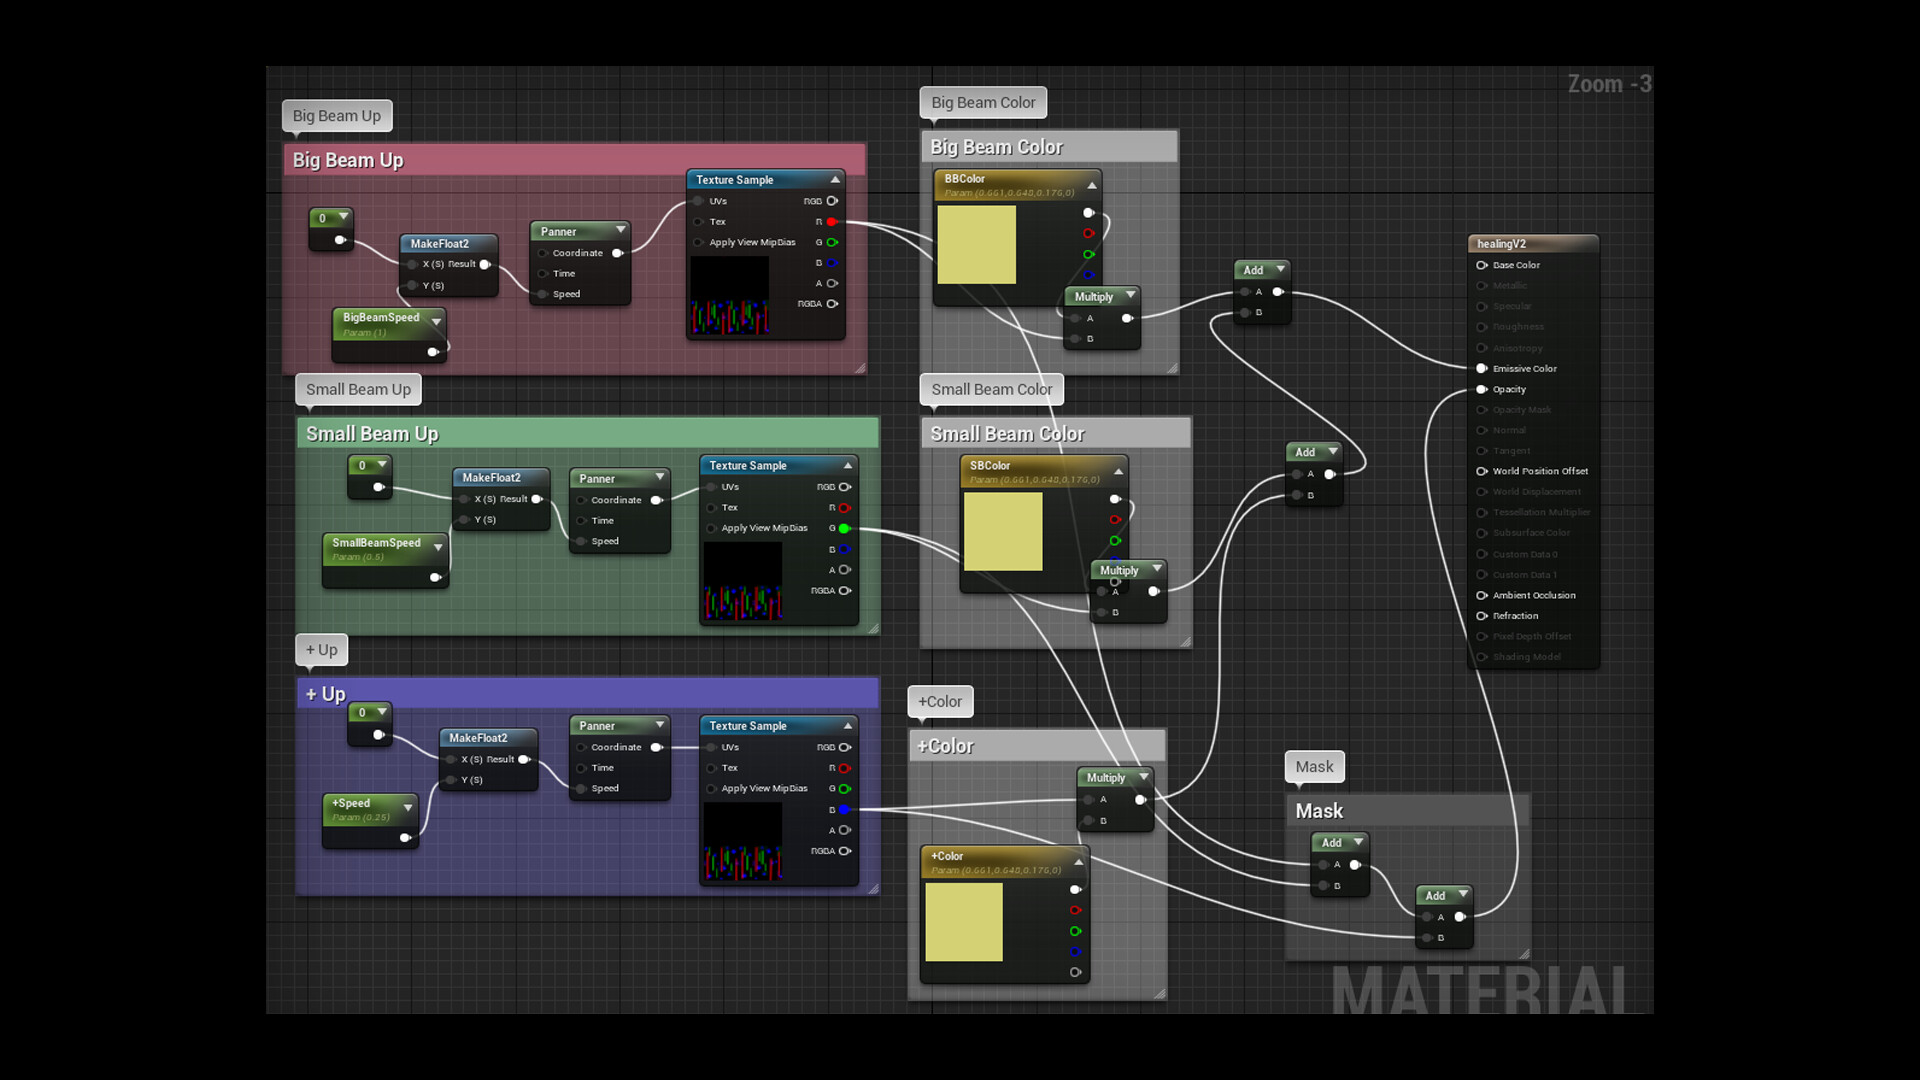Screen dimensions: 1920x1080
Task: Select the Big Beam Up comment bubble label
Action: (337, 116)
